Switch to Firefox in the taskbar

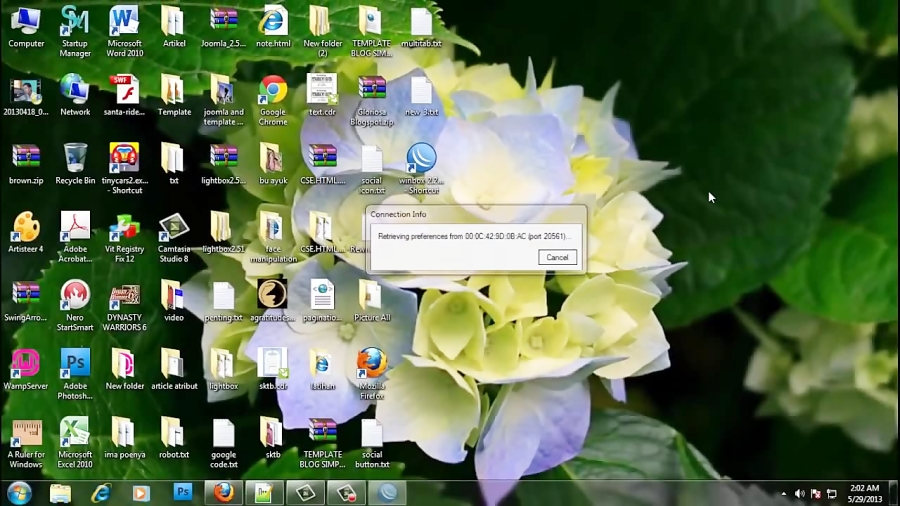coord(223,492)
